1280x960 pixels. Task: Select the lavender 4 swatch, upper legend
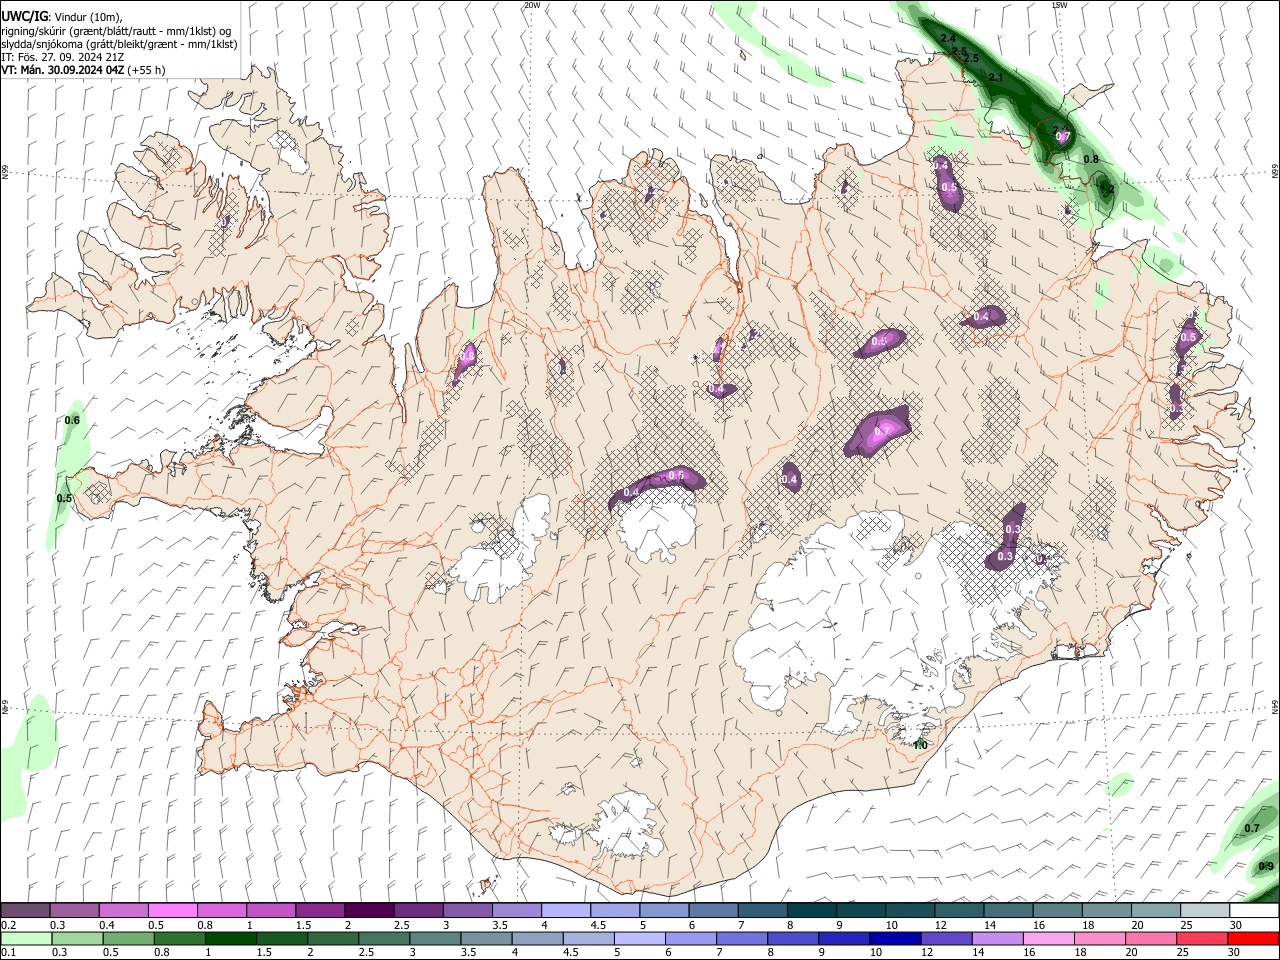(x=565, y=910)
